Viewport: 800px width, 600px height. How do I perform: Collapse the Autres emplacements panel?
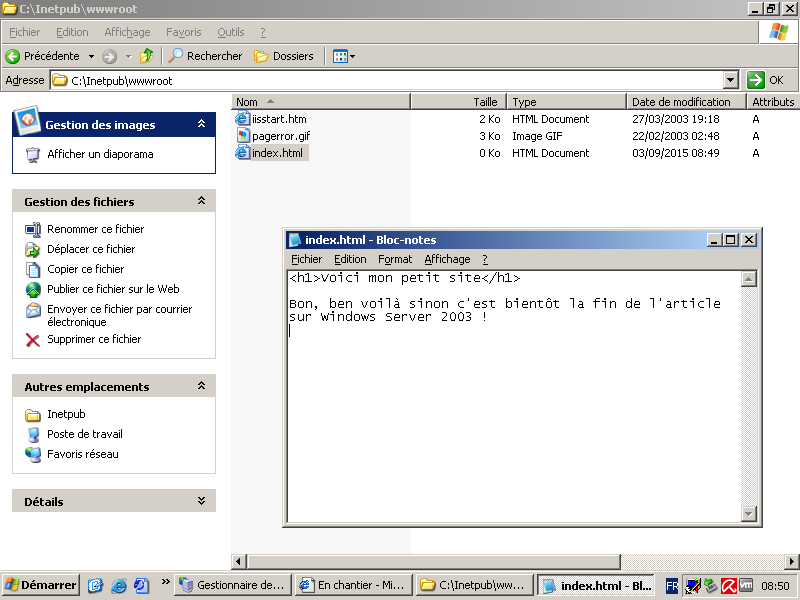click(201, 386)
